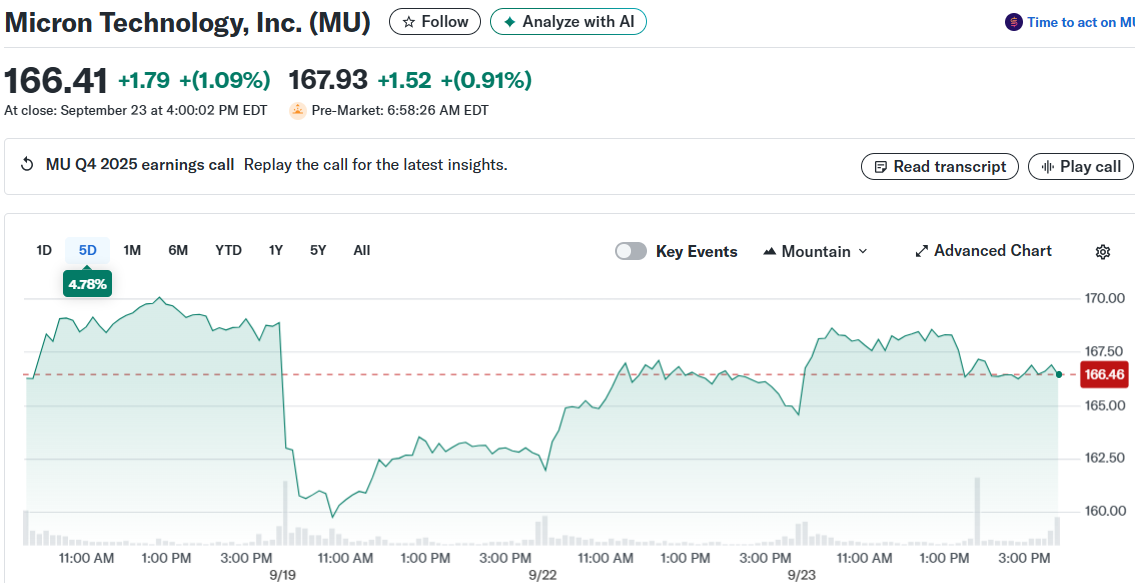
Task: Click the closing price 166.41
Action: tap(56, 80)
